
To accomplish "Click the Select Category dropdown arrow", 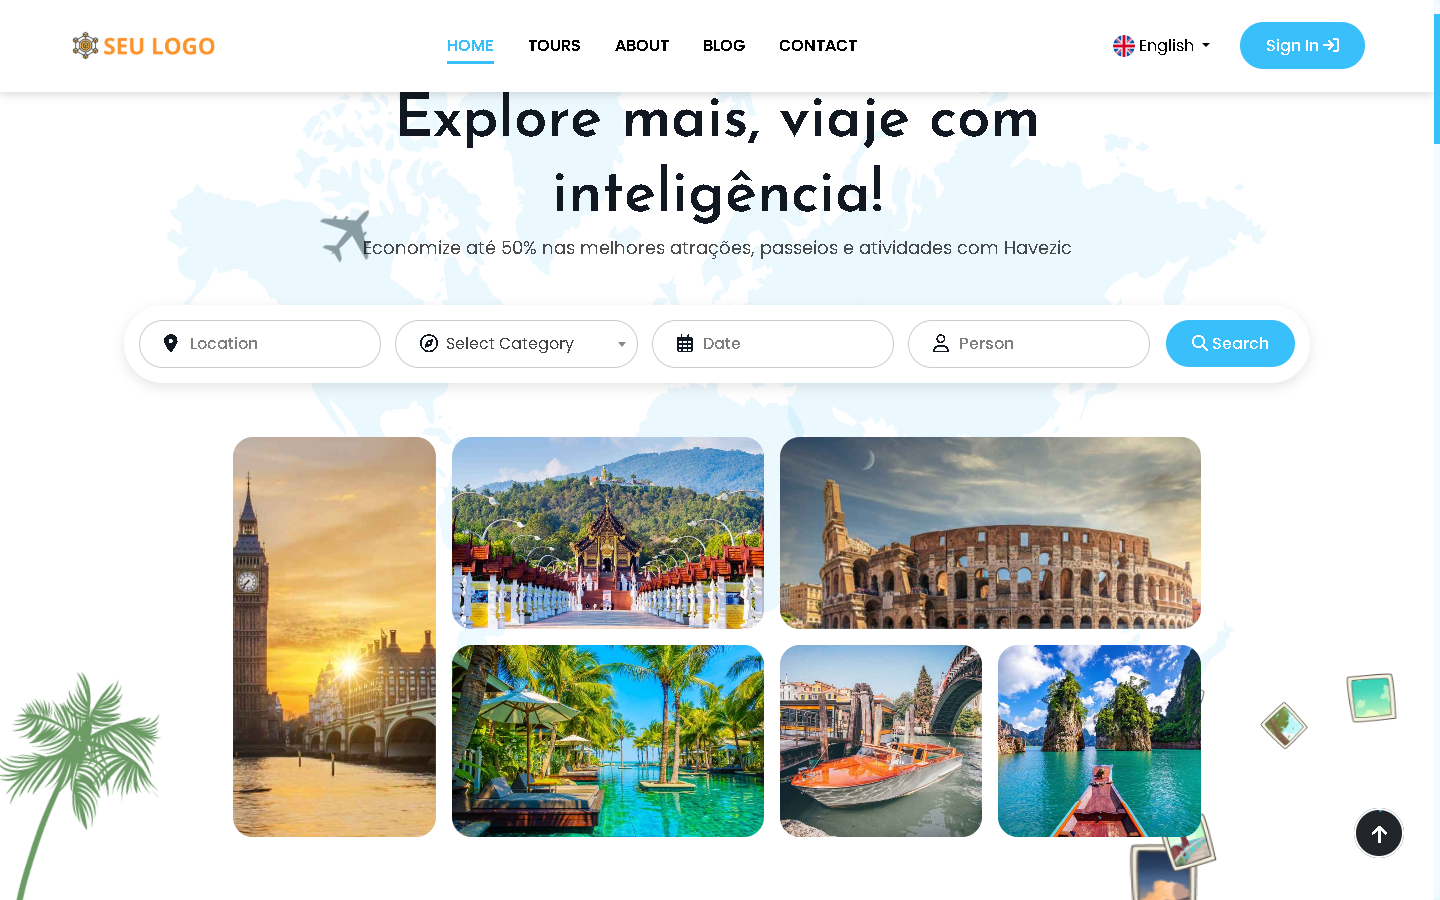I will click(x=621, y=344).
